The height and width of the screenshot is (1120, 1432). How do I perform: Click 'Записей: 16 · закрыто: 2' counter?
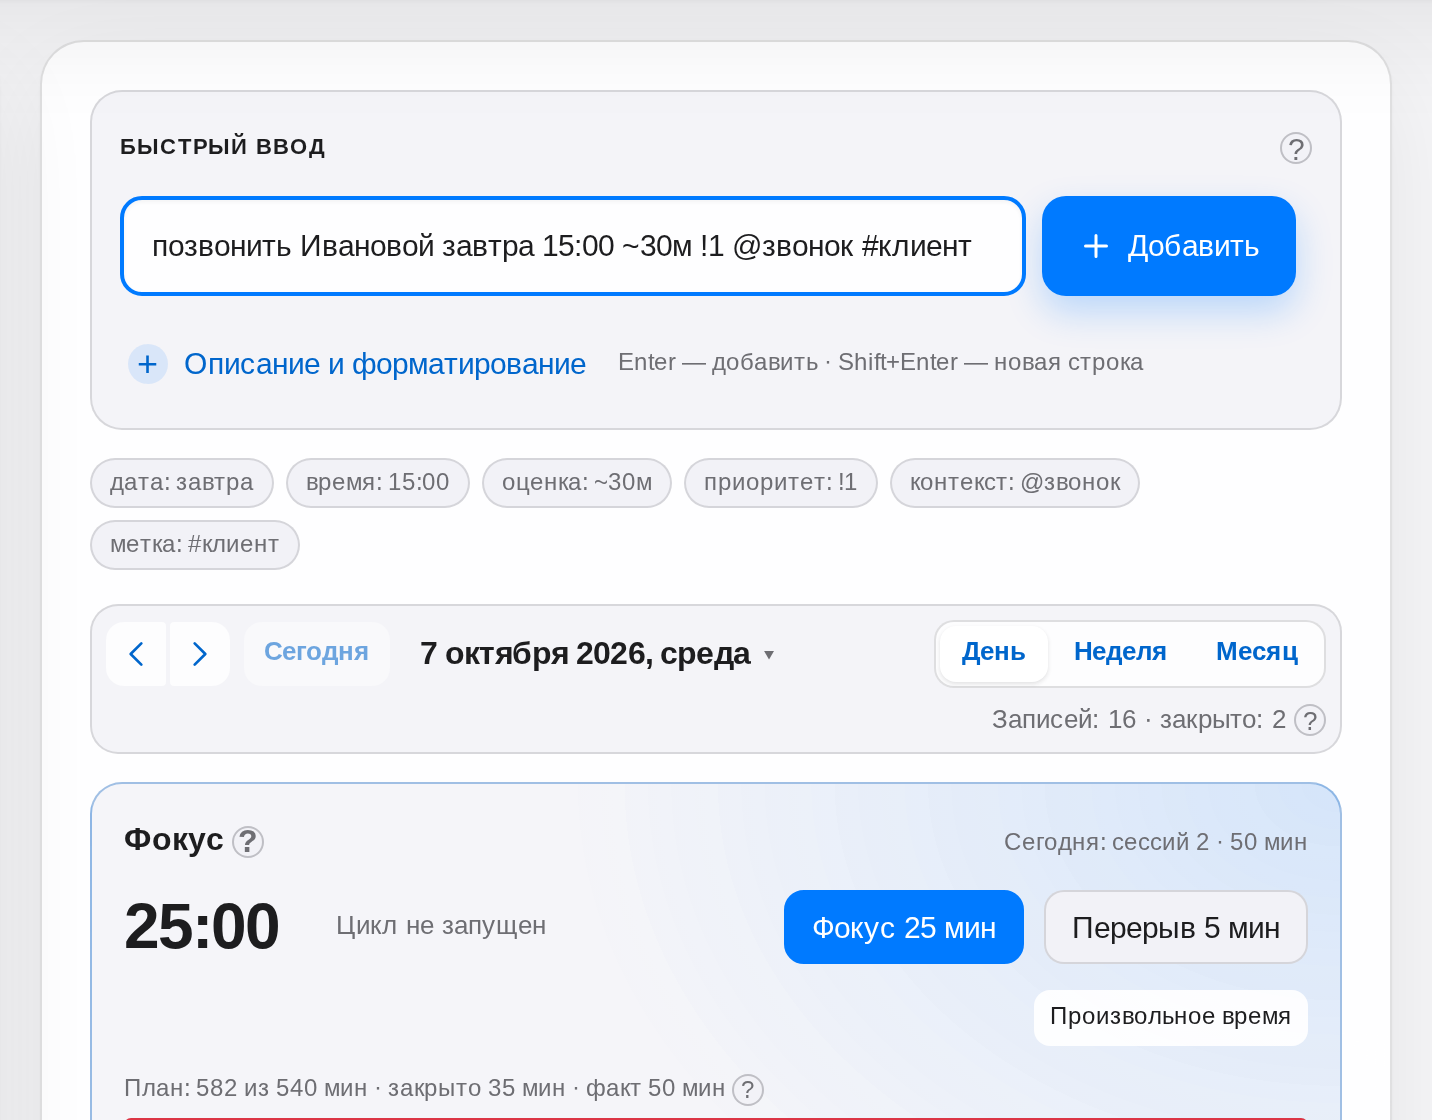click(1139, 720)
